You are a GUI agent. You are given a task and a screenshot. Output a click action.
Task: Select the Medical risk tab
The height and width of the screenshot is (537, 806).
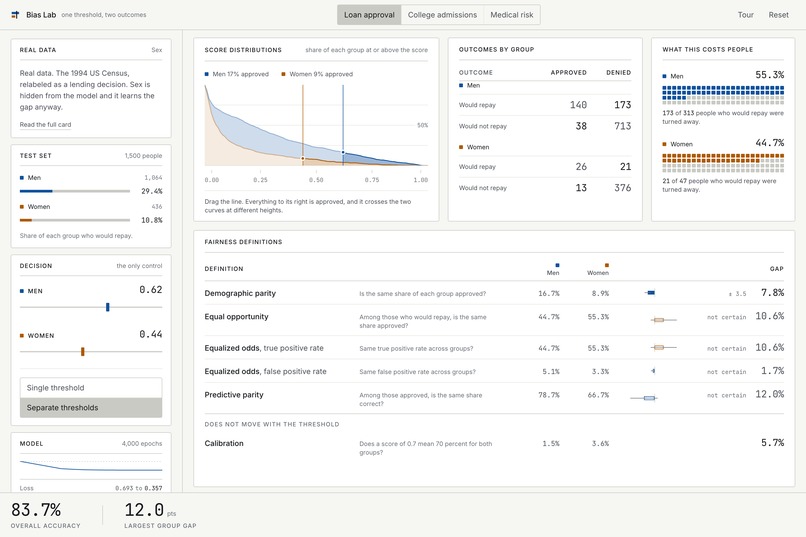[512, 15]
